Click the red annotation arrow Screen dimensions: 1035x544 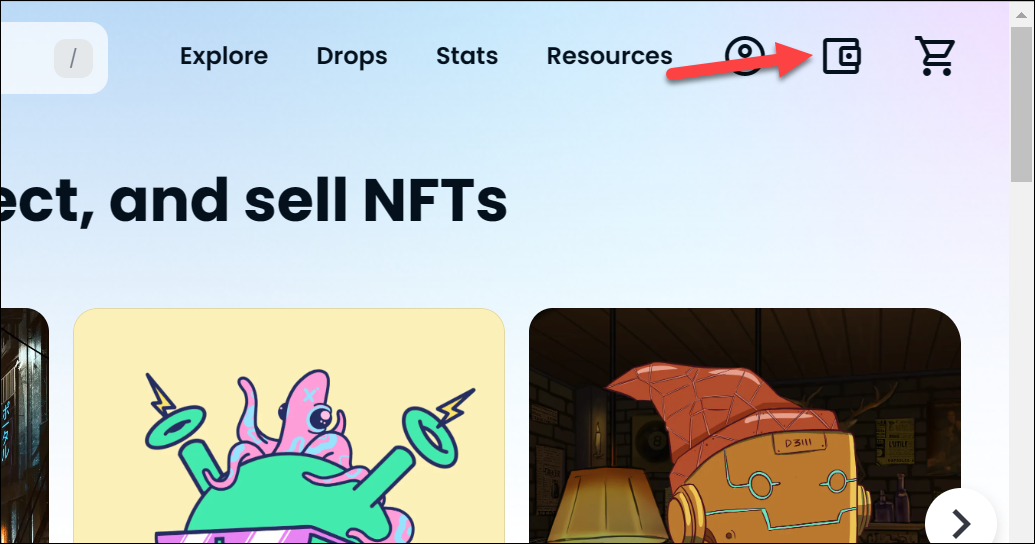tap(741, 61)
